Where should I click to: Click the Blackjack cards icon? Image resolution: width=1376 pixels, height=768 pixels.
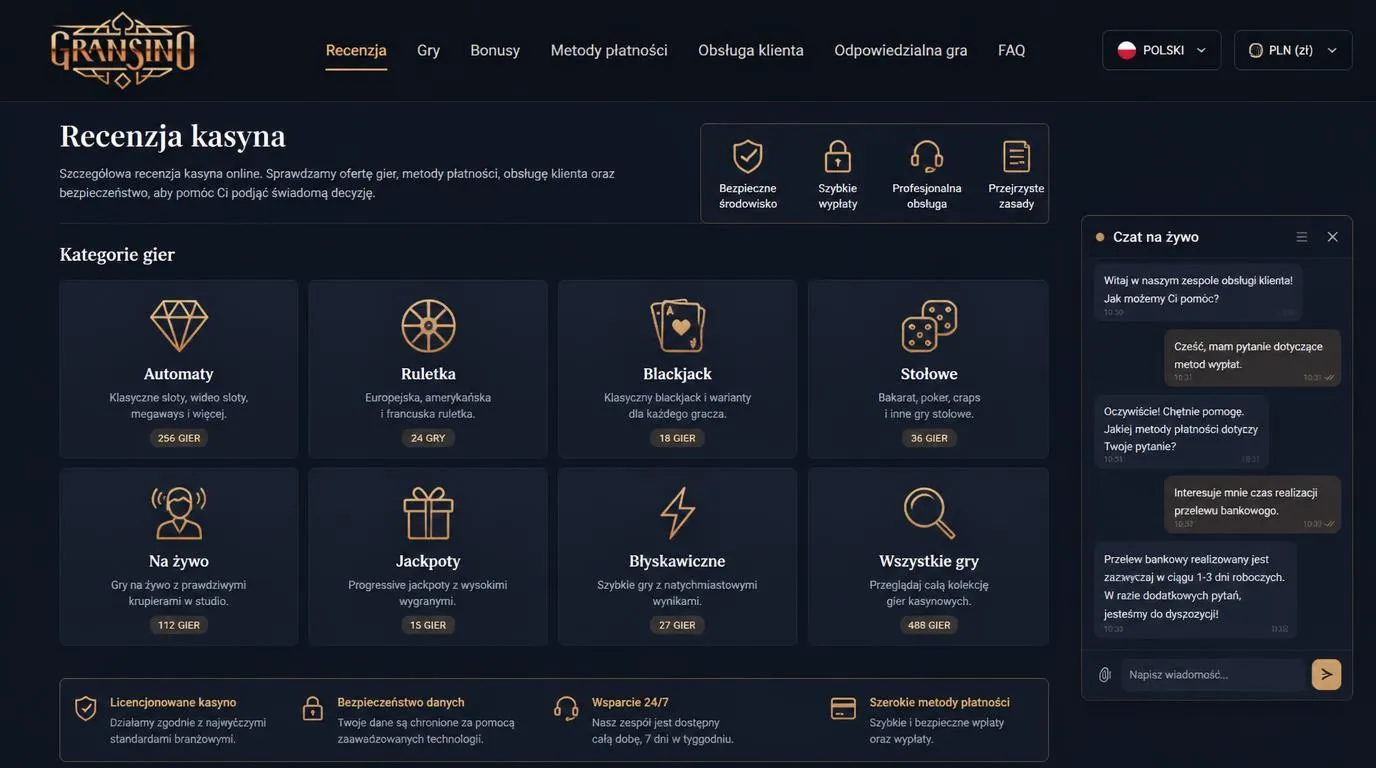(x=678, y=326)
